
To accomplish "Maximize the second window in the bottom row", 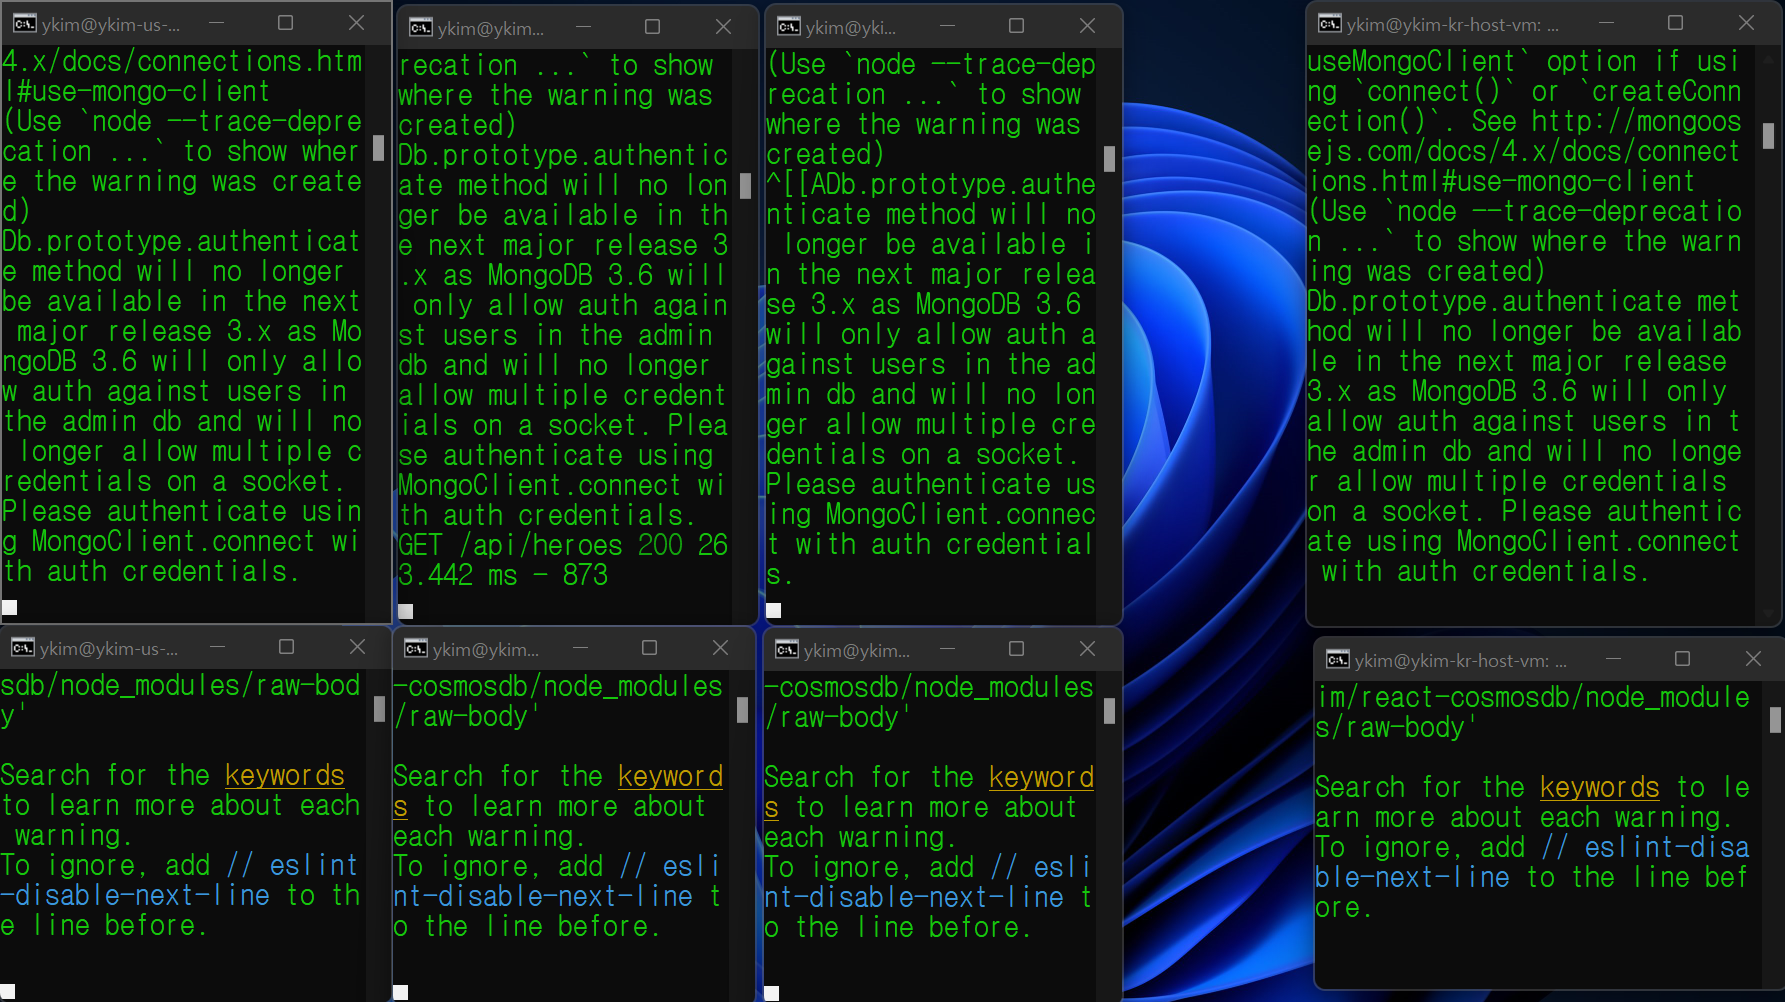I will tap(649, 648).
